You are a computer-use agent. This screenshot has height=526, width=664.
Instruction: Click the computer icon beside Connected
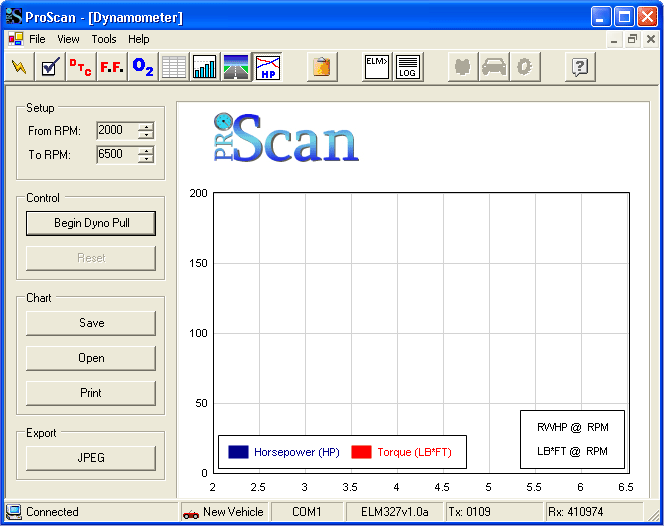14,512
